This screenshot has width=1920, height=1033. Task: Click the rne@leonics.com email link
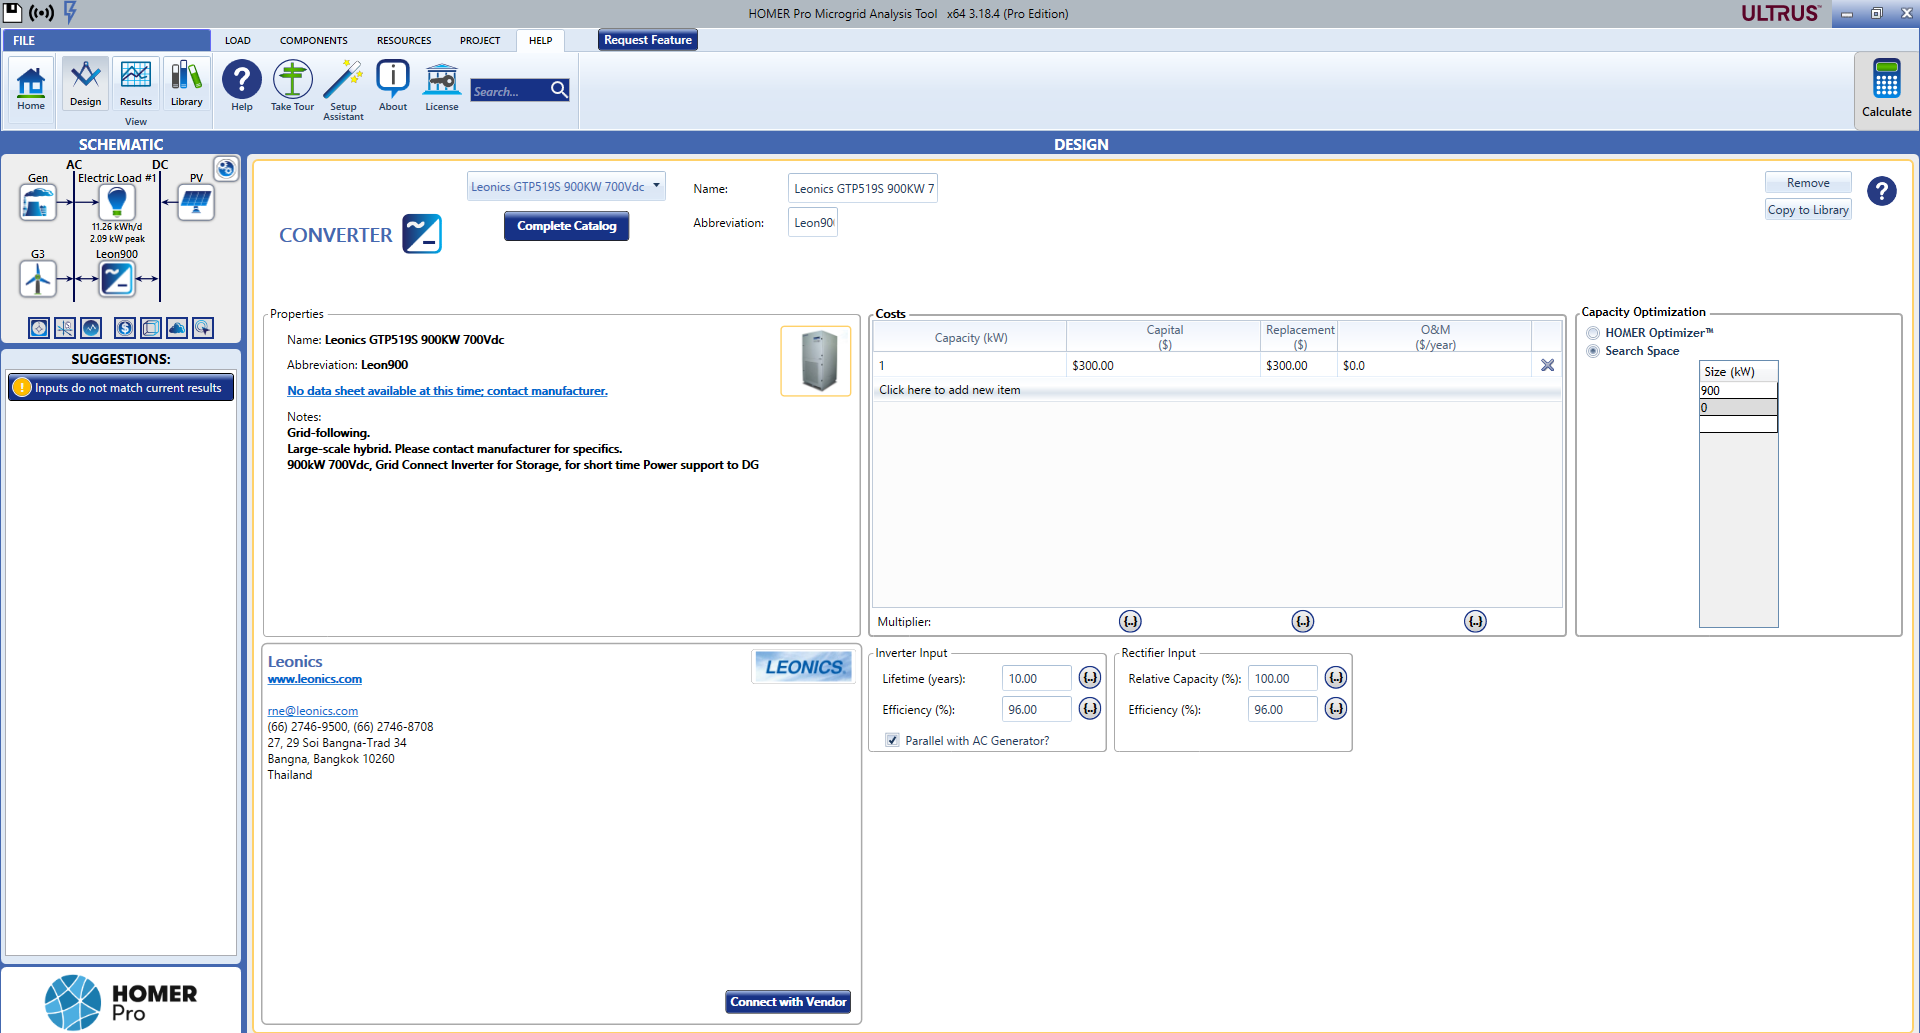coord(312,711)
